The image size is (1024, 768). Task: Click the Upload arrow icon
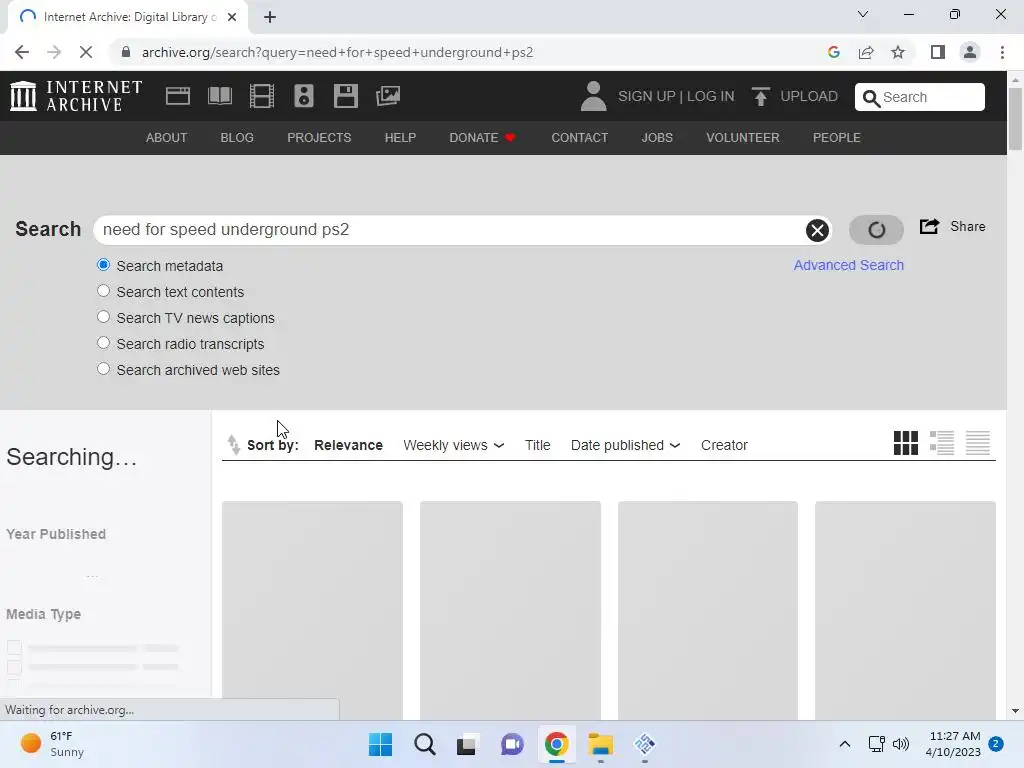(760, 96)
